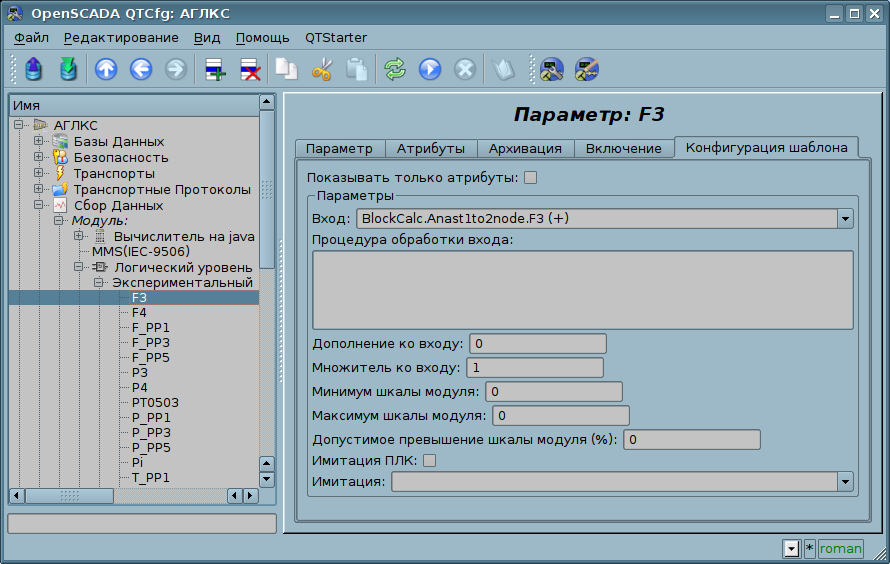Viewport: 890px width, 564px height.
Task: Click the Транспортные Протоколы folder icon
Action: pyautogui.click(x=60, y=189)
